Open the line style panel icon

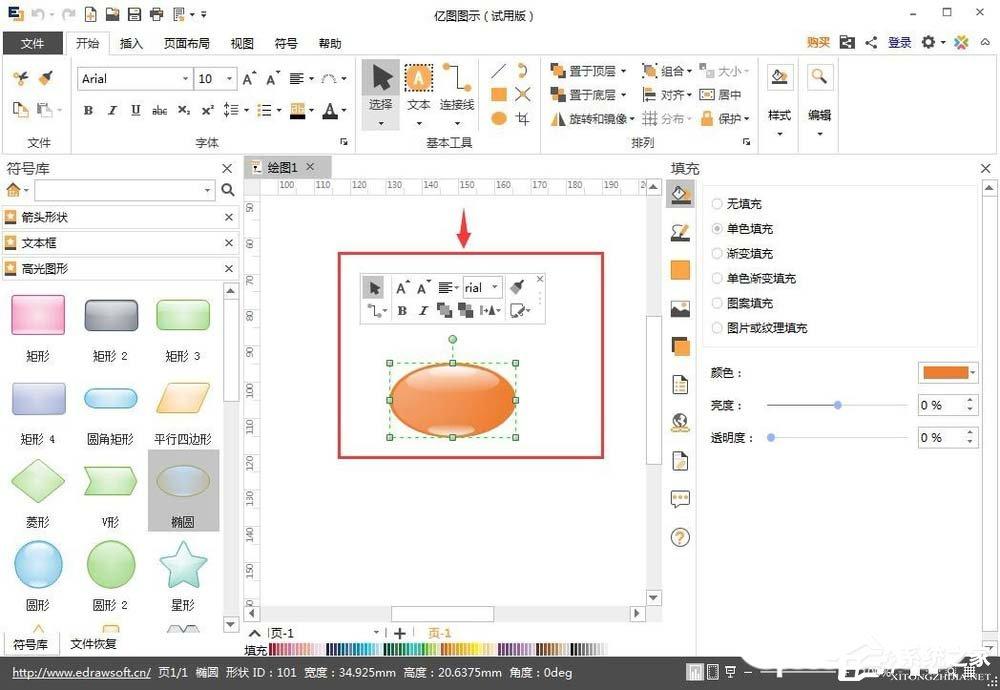click(x=680, y=232)
